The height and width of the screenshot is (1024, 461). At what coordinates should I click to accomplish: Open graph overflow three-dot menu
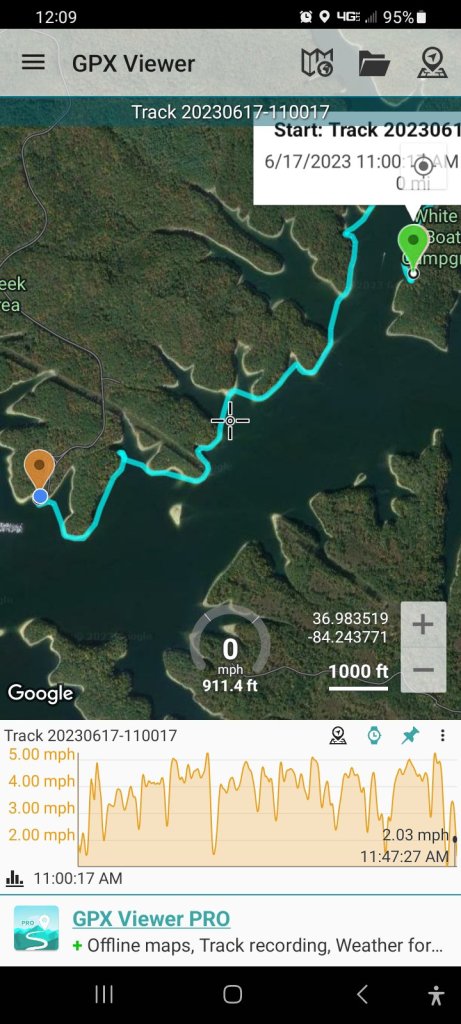pos(443,736)
